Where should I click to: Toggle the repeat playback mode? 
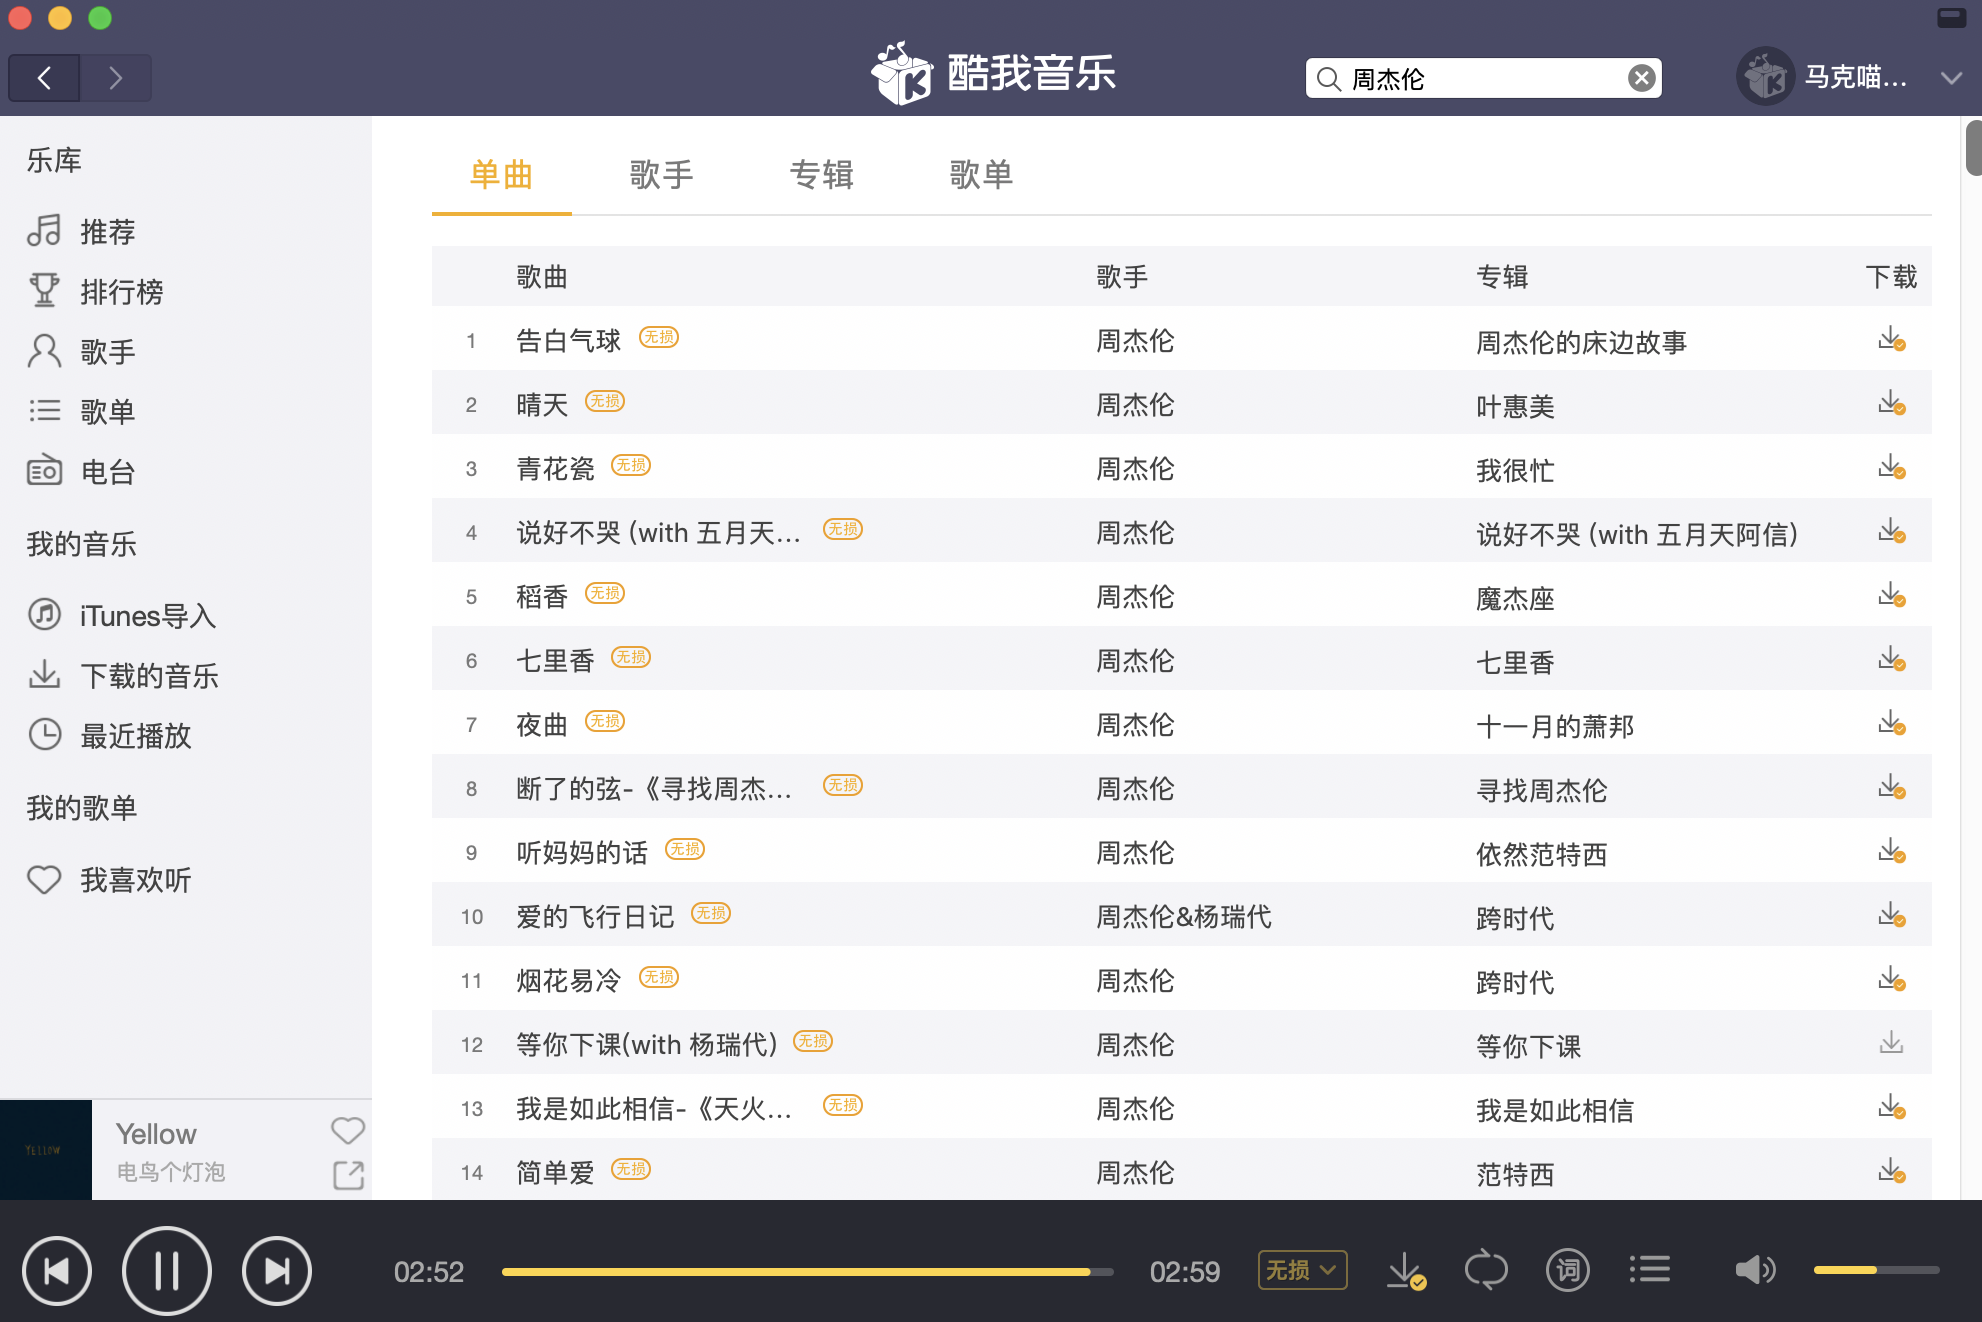pos(1486,1270)
